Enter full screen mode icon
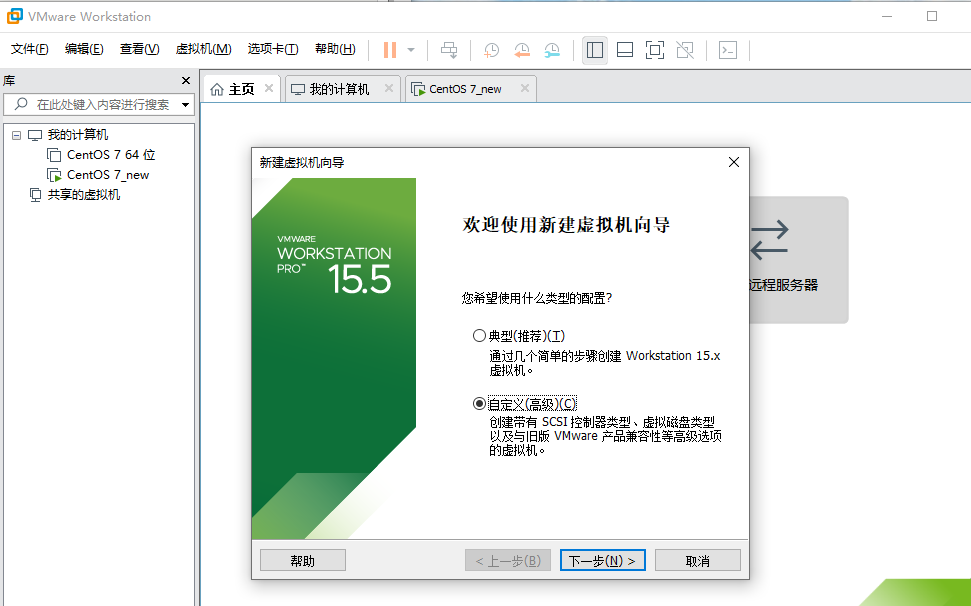The image size is (971, 606). pos(655,50)
